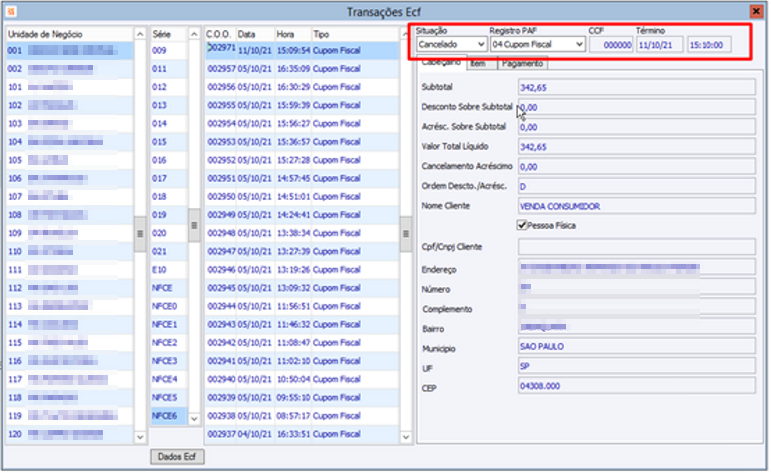Click the Dados Ecf button
The width and height of the screenshot is (771, 473).
[x=177, y=457]
